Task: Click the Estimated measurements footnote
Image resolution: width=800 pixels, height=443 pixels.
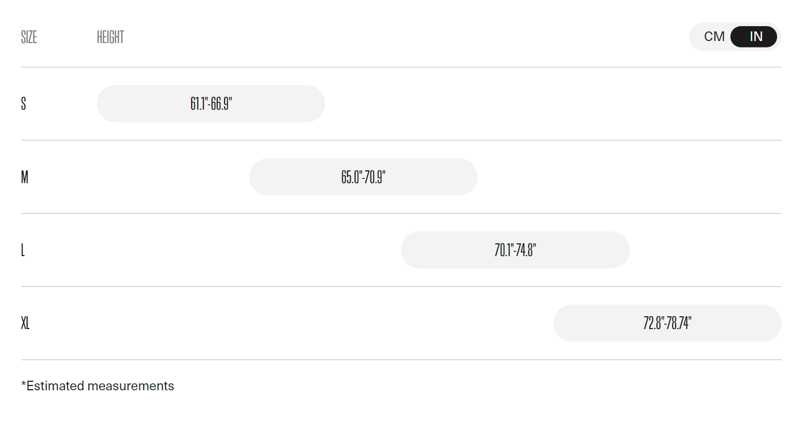Action: click(98, 386)
